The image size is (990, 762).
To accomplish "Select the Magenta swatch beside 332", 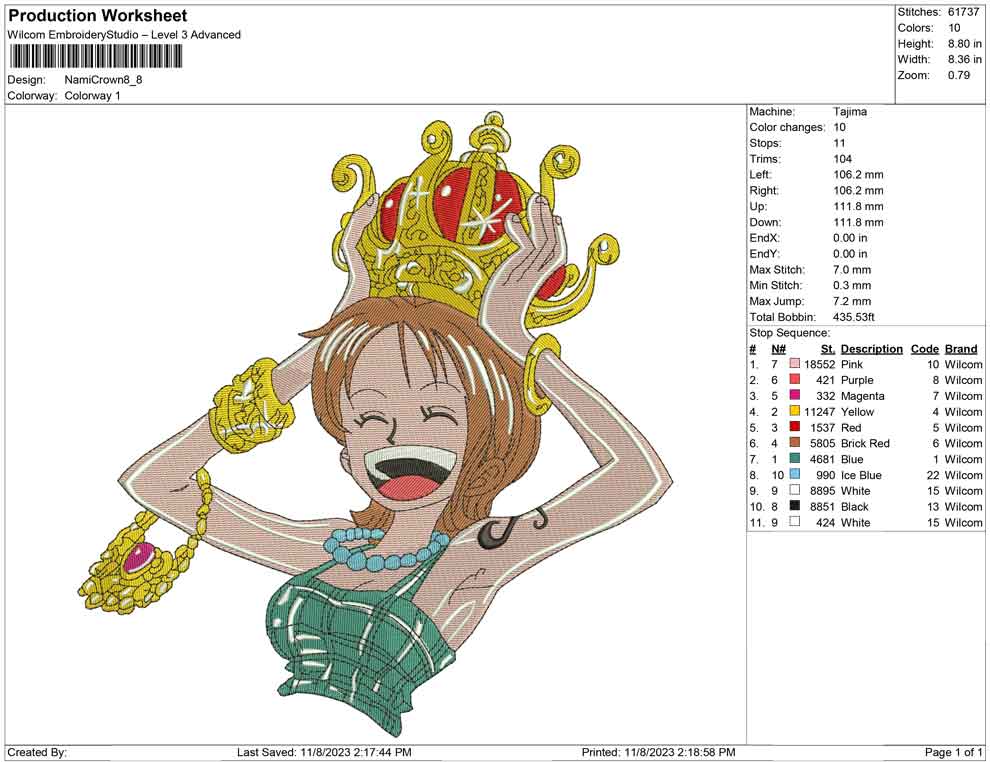I will 793,396.
